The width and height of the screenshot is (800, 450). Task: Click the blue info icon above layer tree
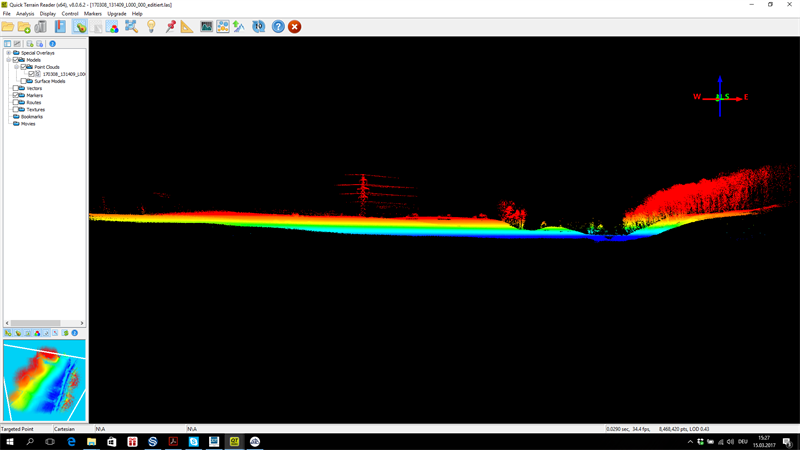tap(52, 44)
